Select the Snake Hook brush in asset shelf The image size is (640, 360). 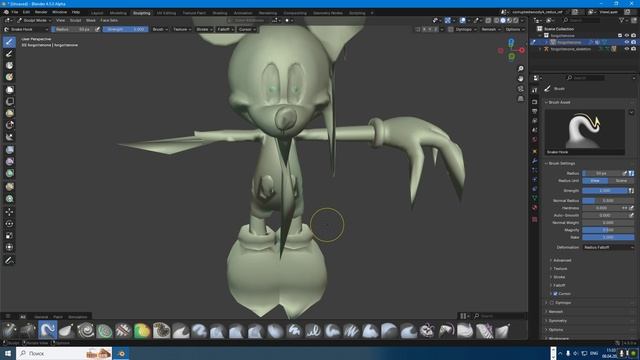tap(47, 330)
